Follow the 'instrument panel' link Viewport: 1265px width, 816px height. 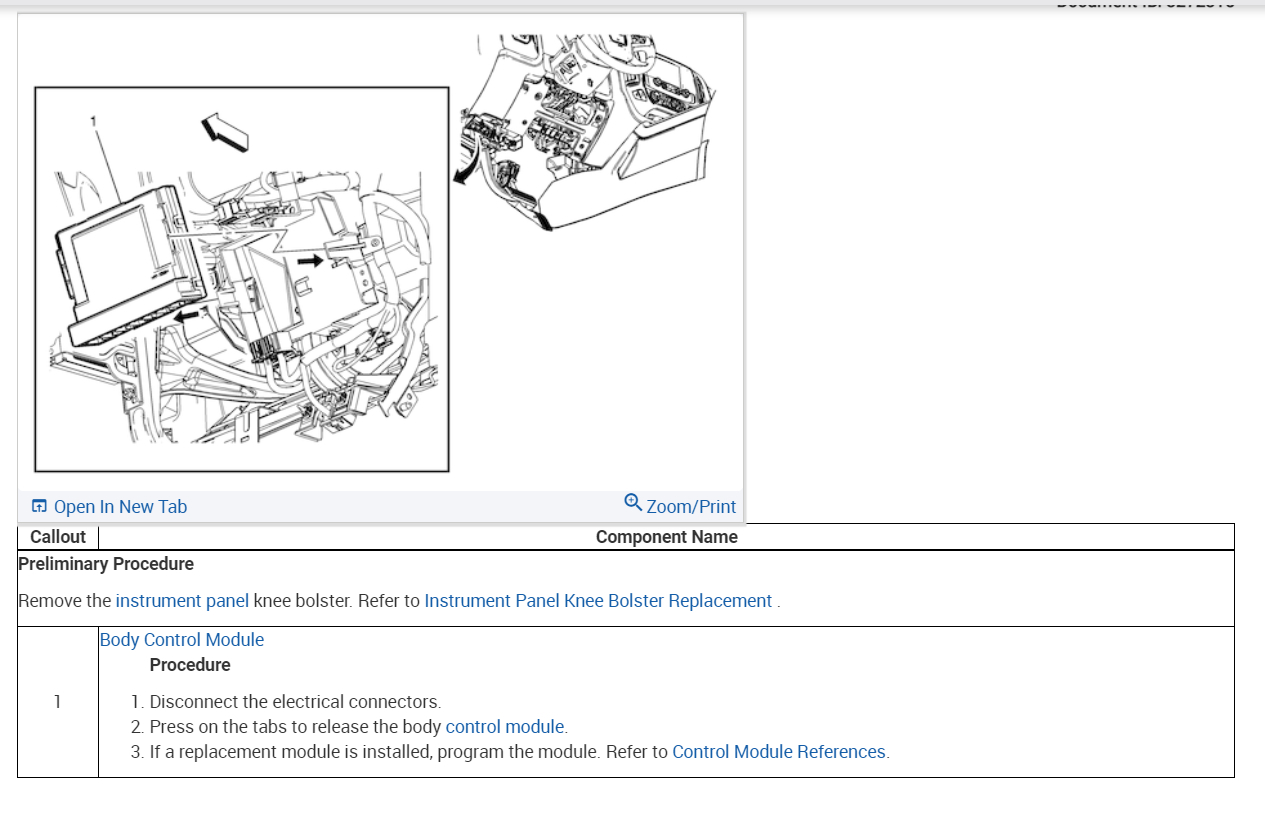coord(182,601)
